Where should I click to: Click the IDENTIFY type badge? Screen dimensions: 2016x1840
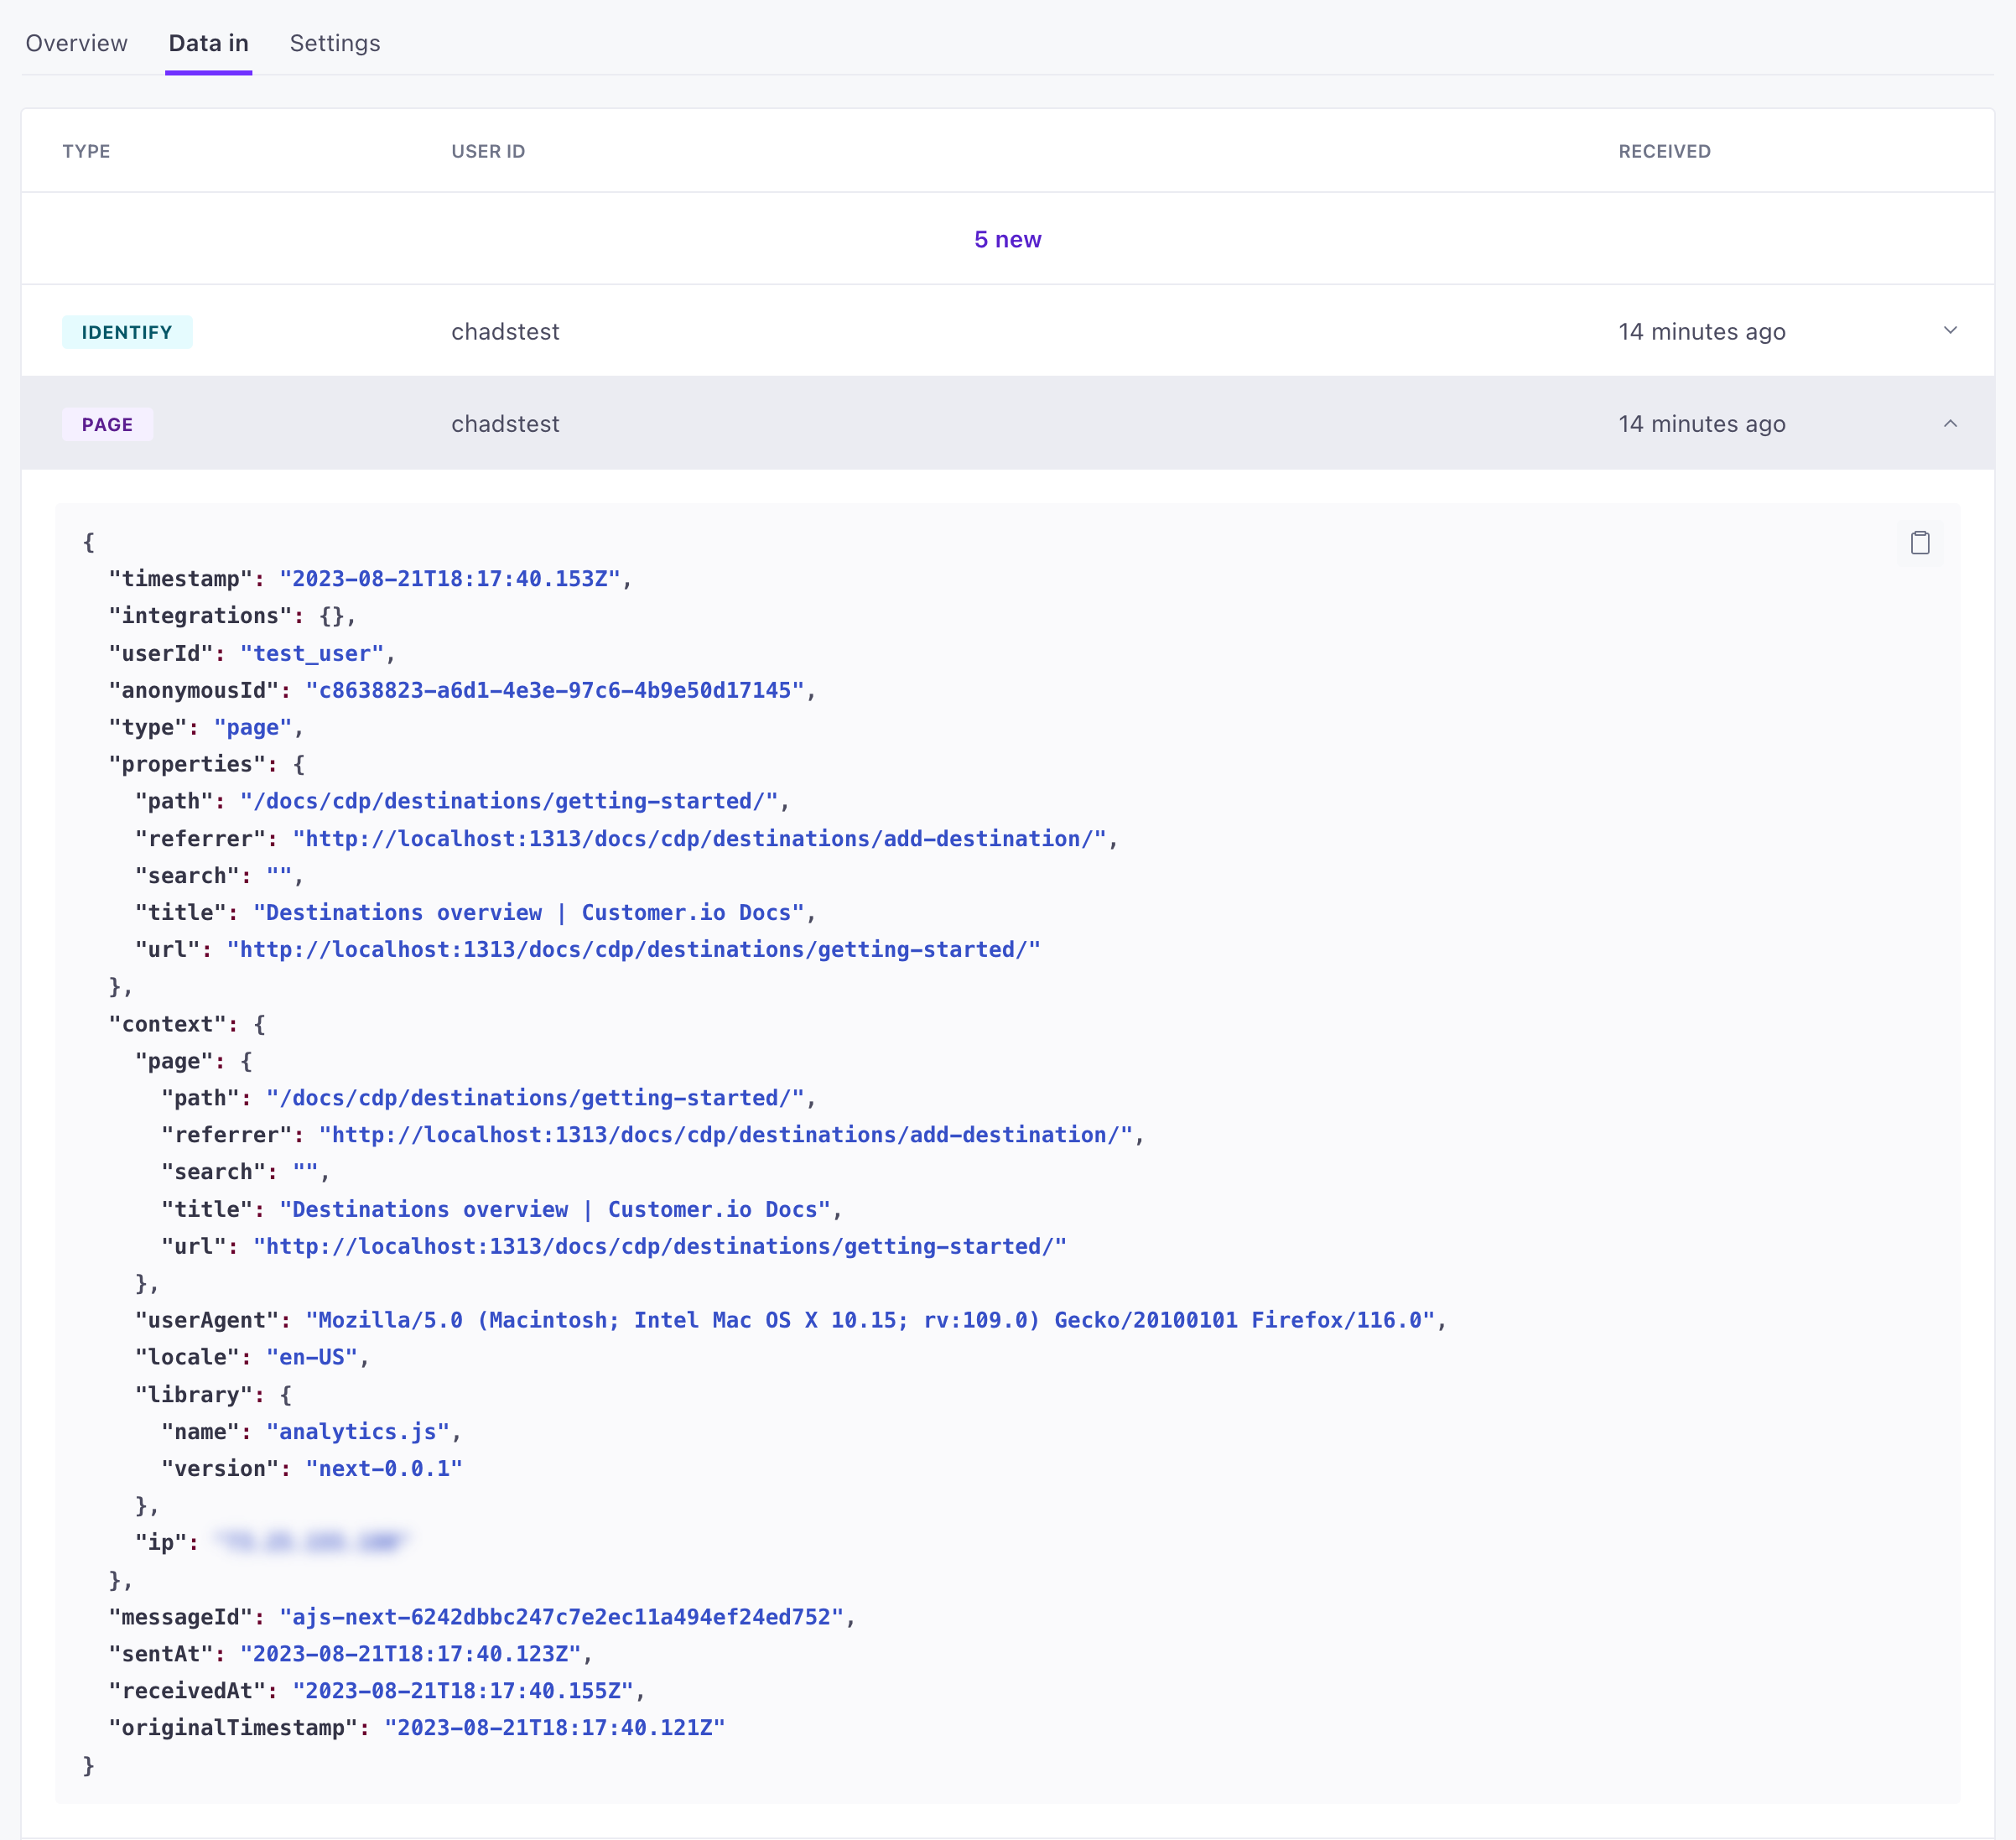click(x=127, y=332)
